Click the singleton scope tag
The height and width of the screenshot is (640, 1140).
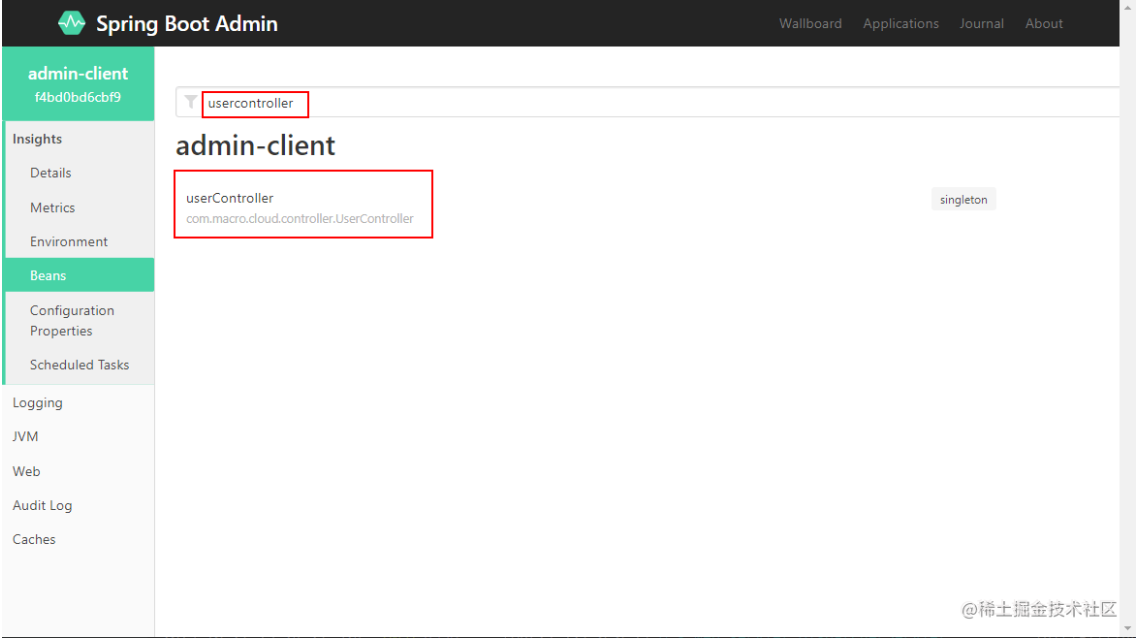point(963,199)
